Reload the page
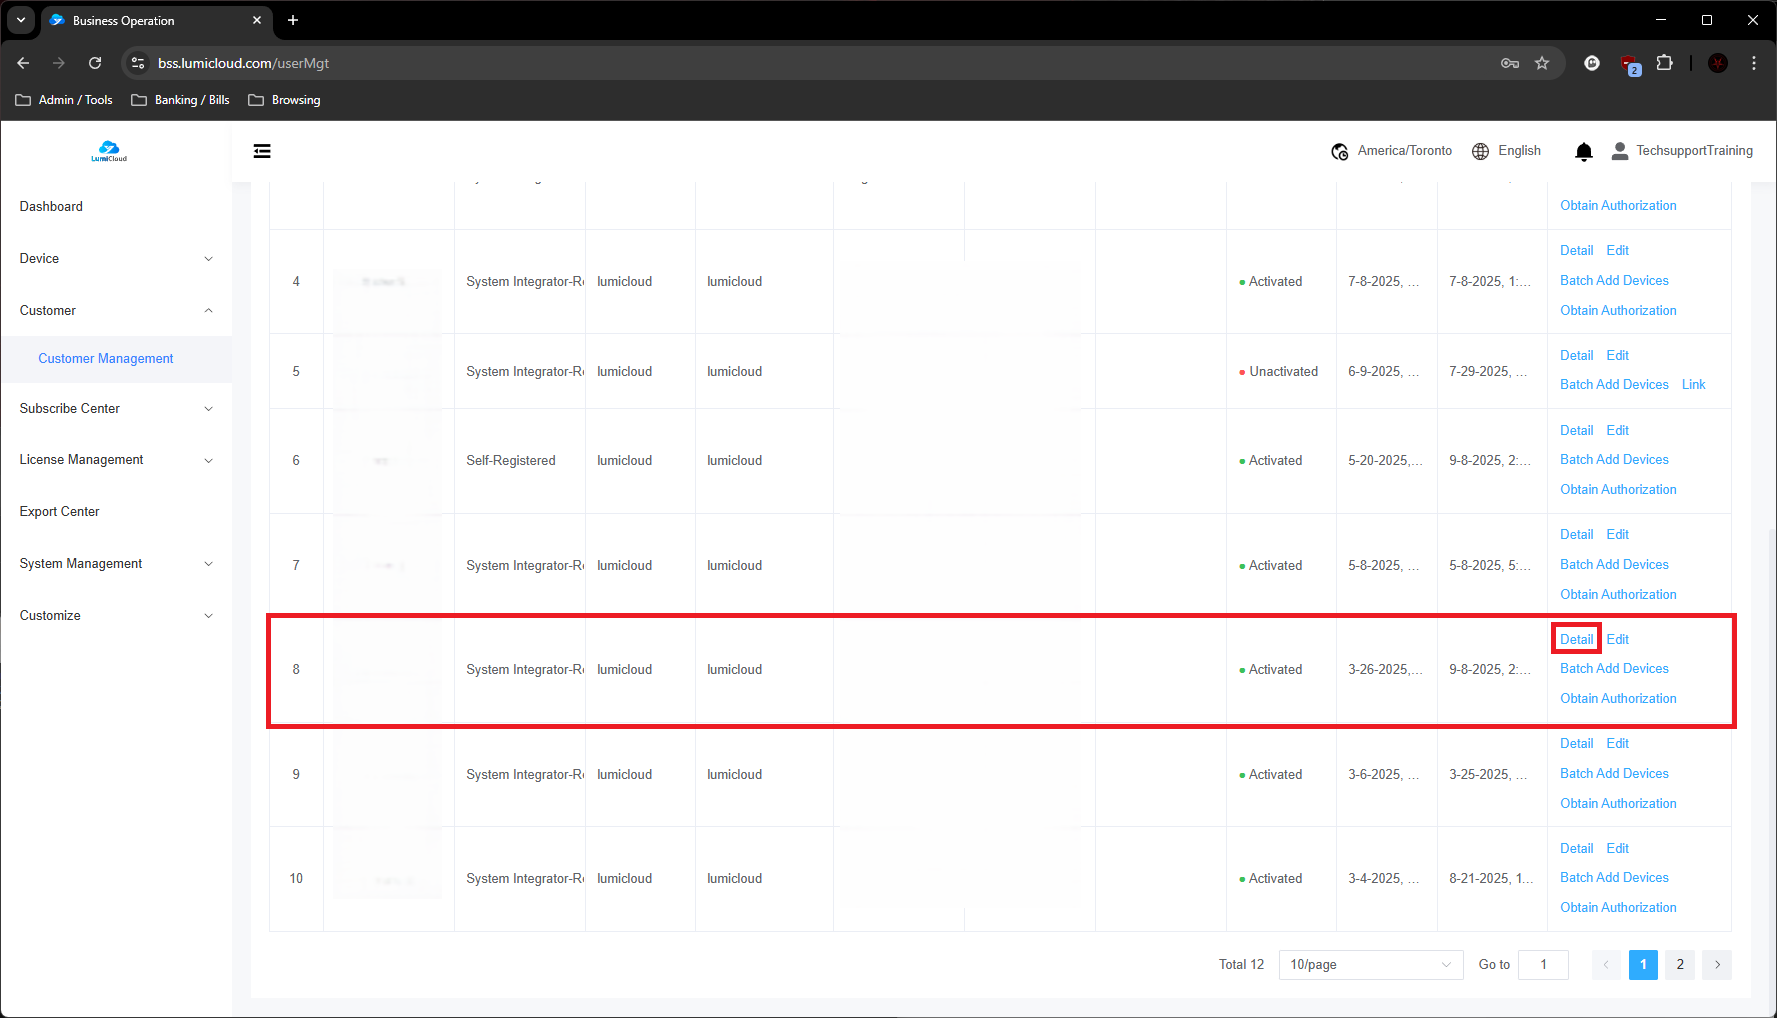The image size is (1777, 1018). pos(95,63)
